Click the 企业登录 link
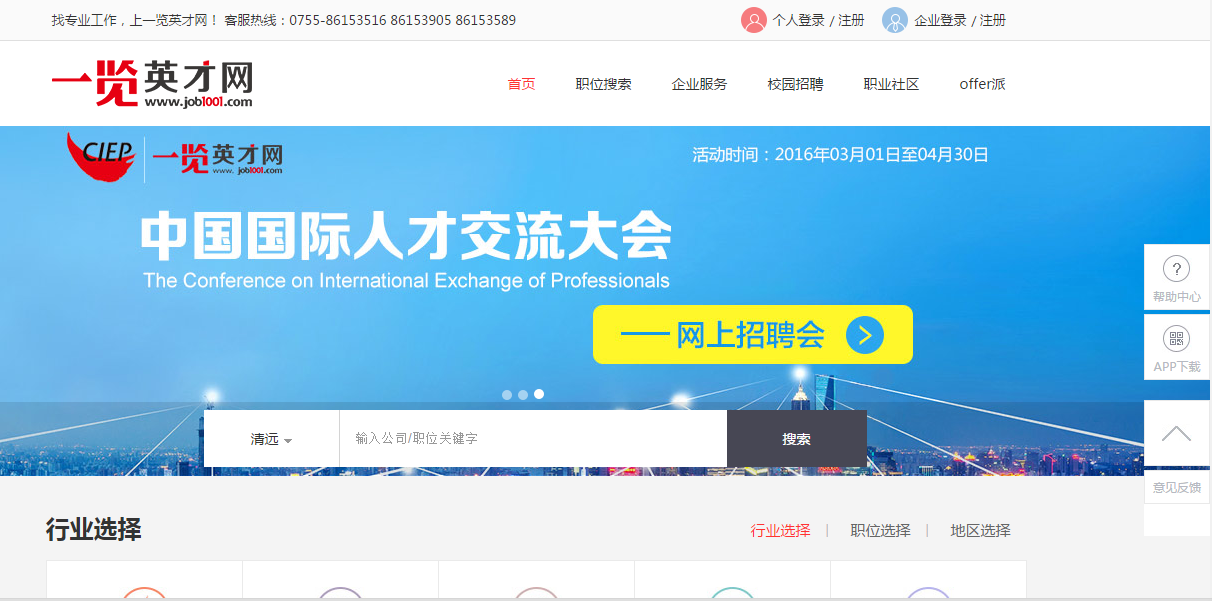Viewport: 1212px width, 601px height. click(940, 20)
